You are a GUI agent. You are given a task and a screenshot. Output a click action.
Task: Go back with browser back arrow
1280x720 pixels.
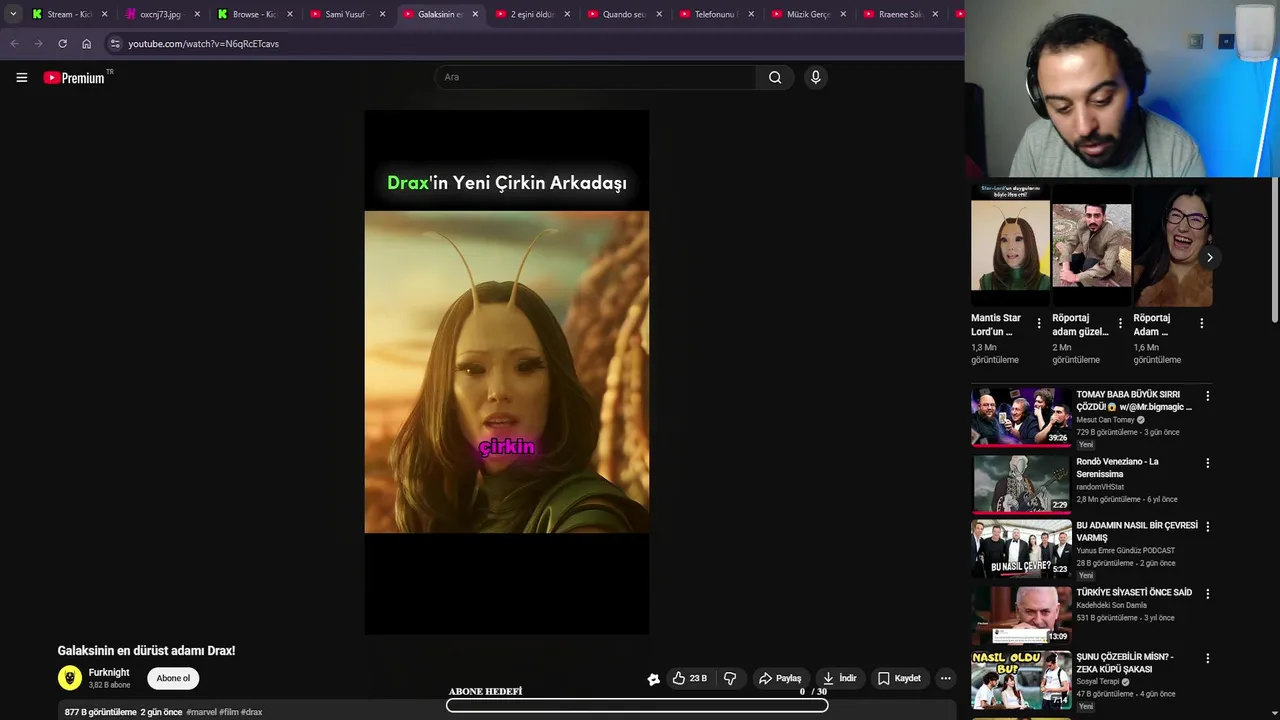point(14,44)
